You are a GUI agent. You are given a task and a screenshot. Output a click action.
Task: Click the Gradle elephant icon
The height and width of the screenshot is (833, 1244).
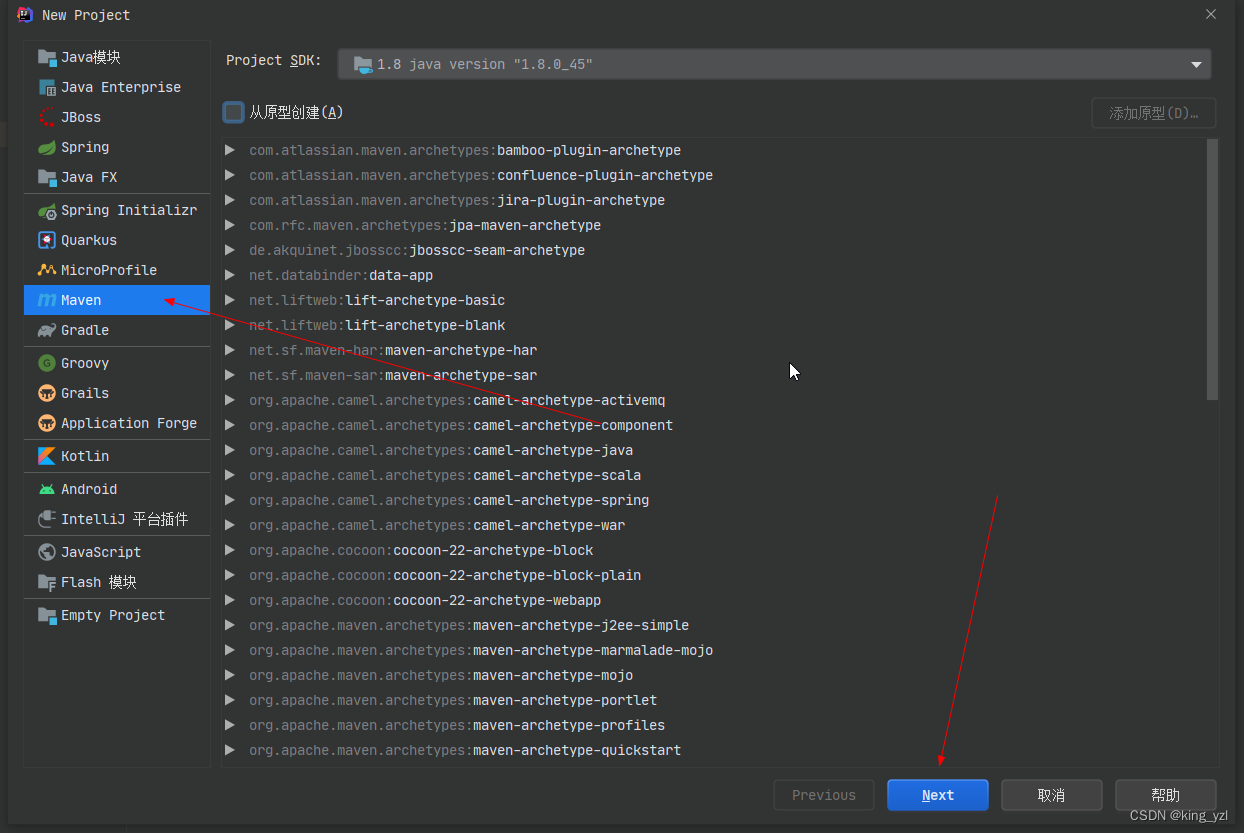point(47,330)
